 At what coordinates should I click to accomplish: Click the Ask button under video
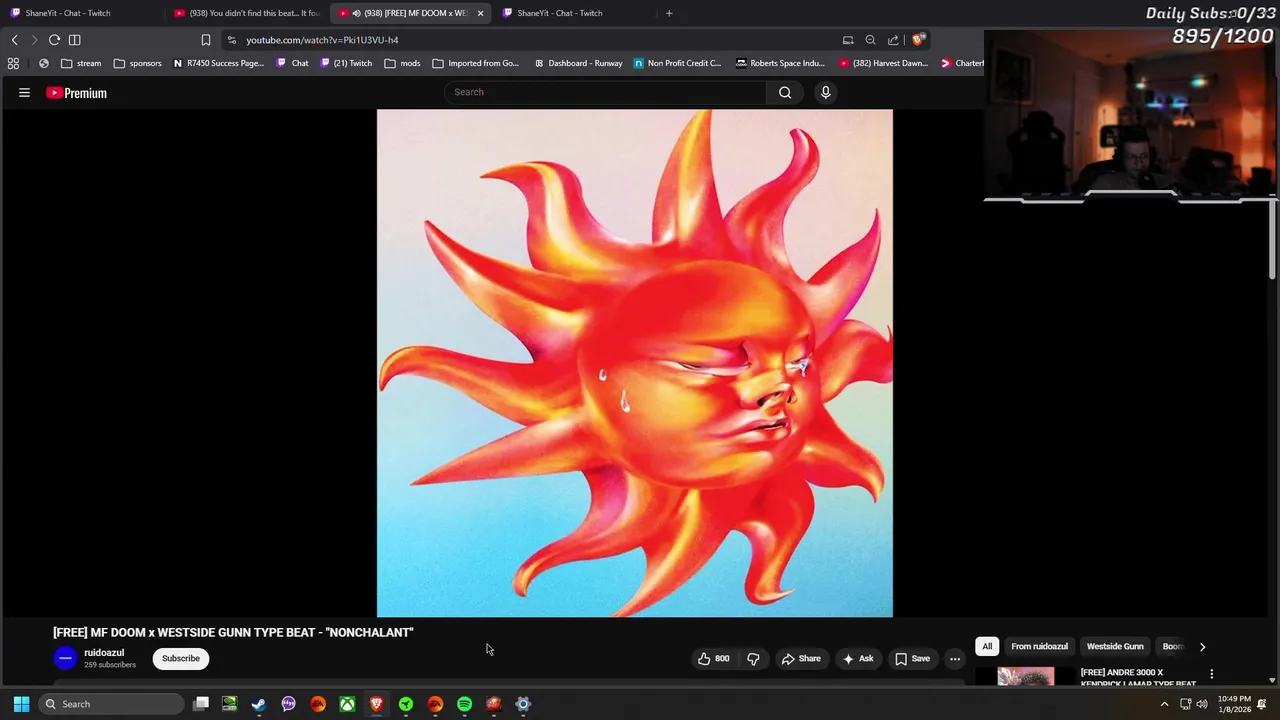coord(858,658)
